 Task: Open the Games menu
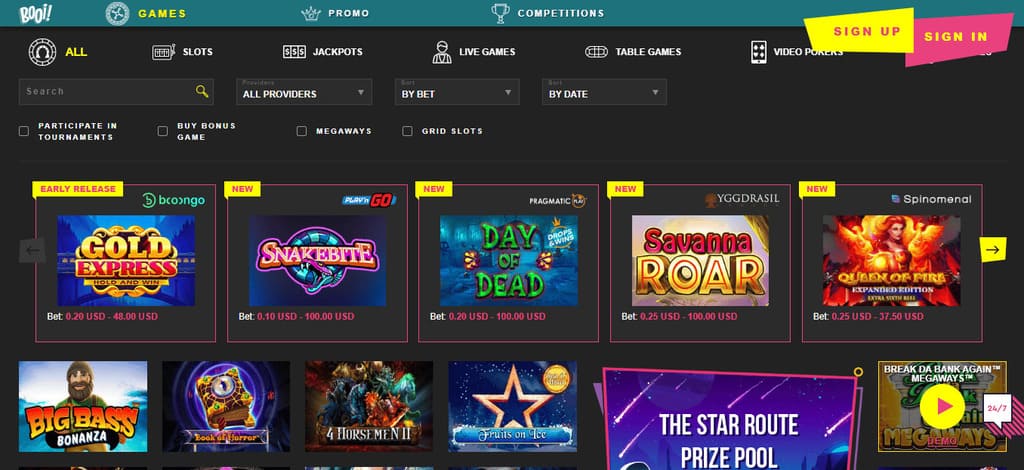[162, 13]
